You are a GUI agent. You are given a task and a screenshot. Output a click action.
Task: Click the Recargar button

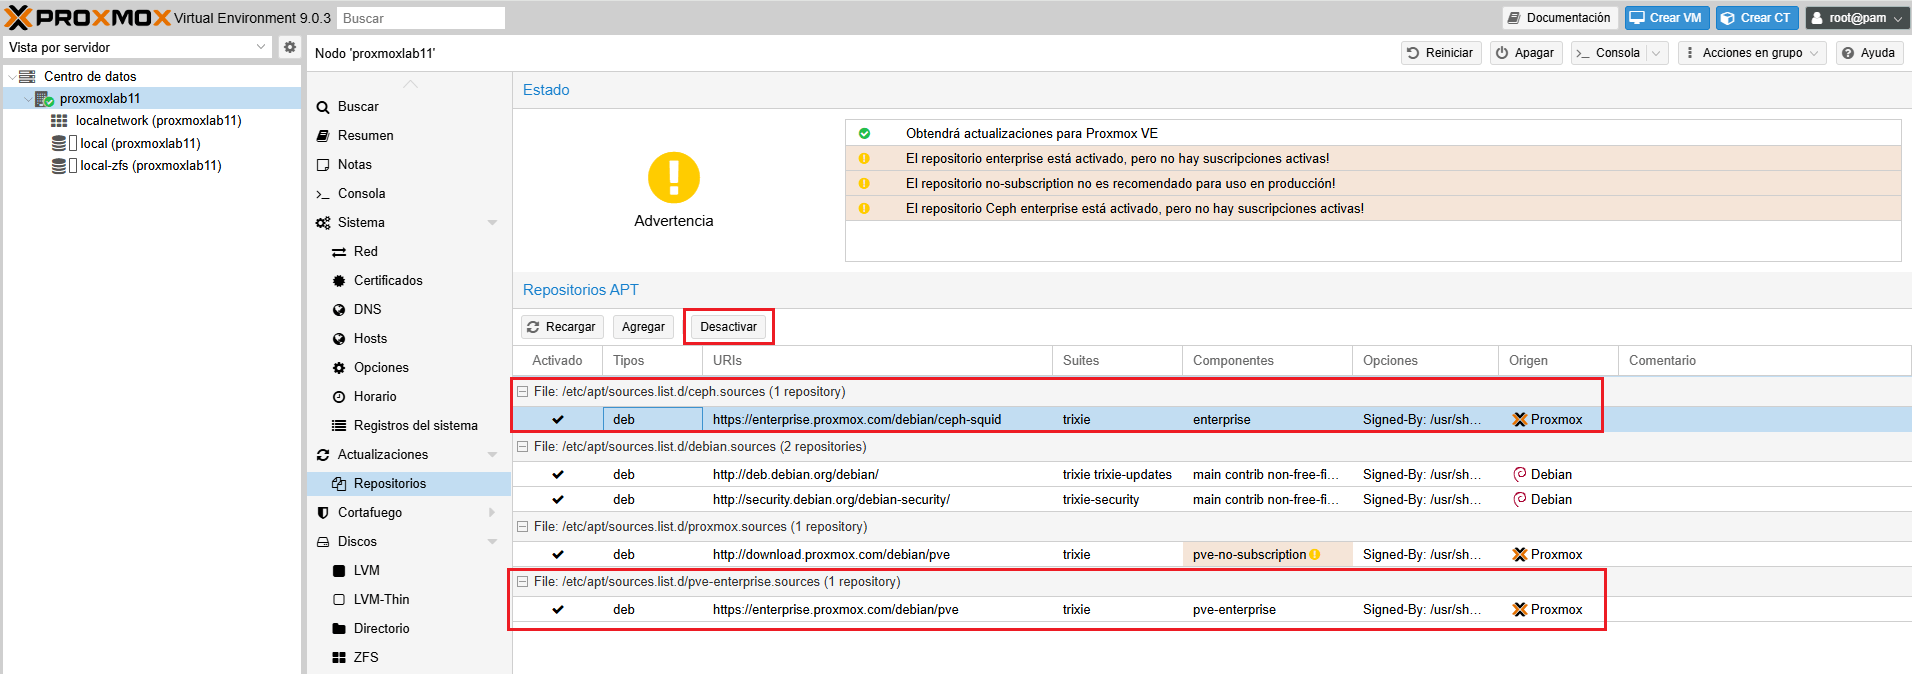(x=562, y=327)
